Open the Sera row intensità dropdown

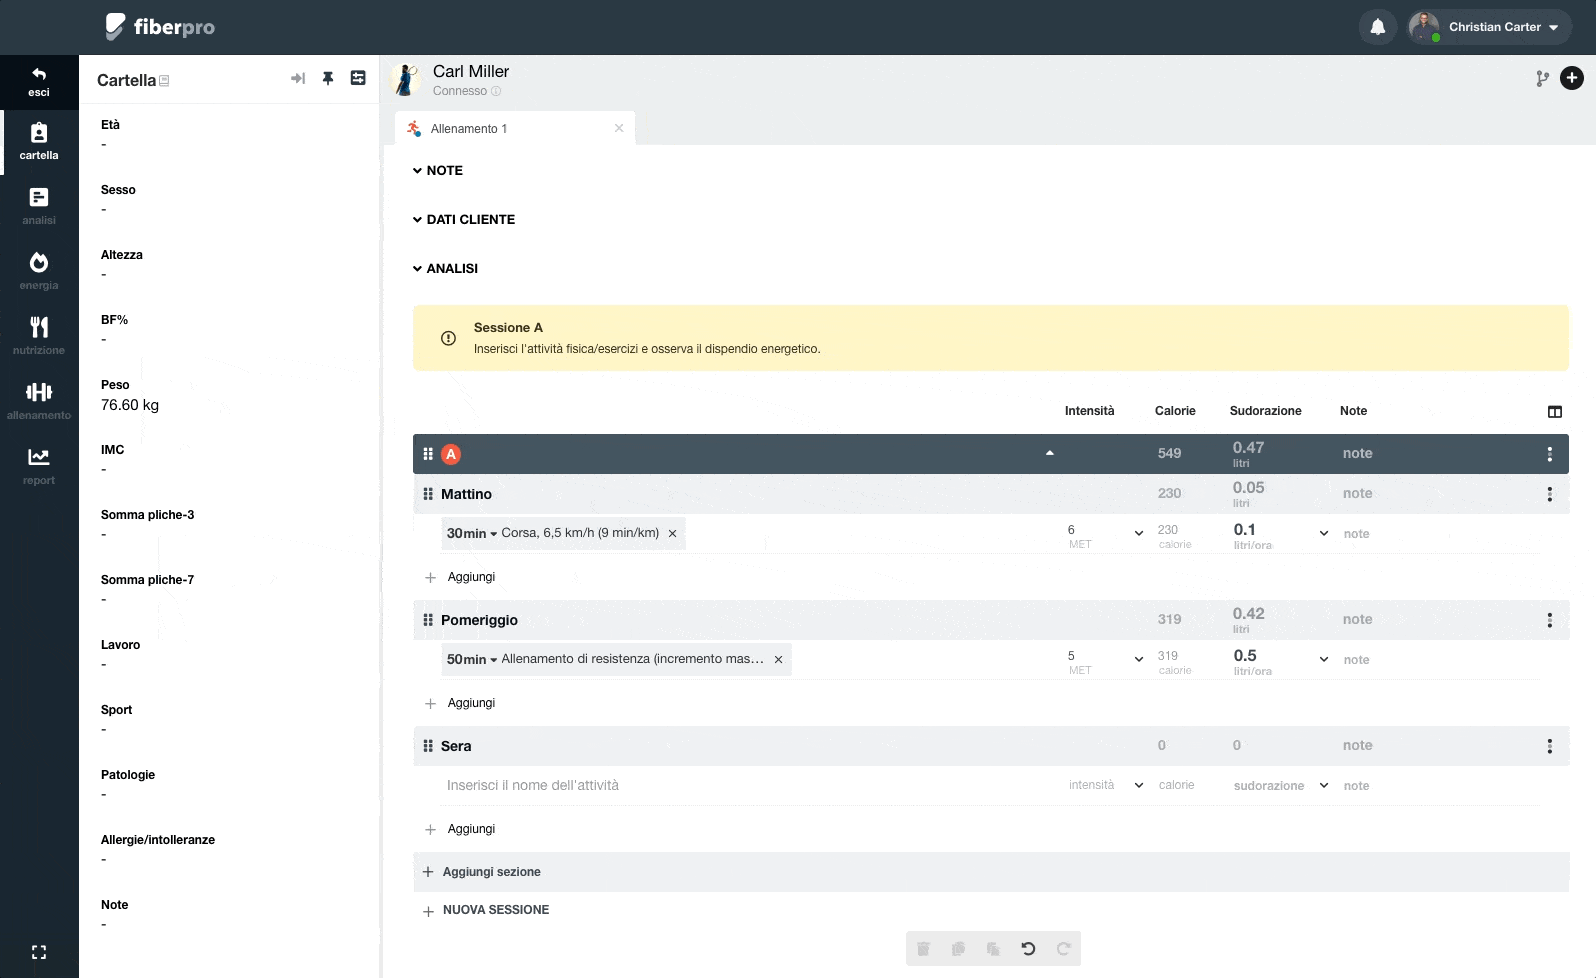point(1139,786)
